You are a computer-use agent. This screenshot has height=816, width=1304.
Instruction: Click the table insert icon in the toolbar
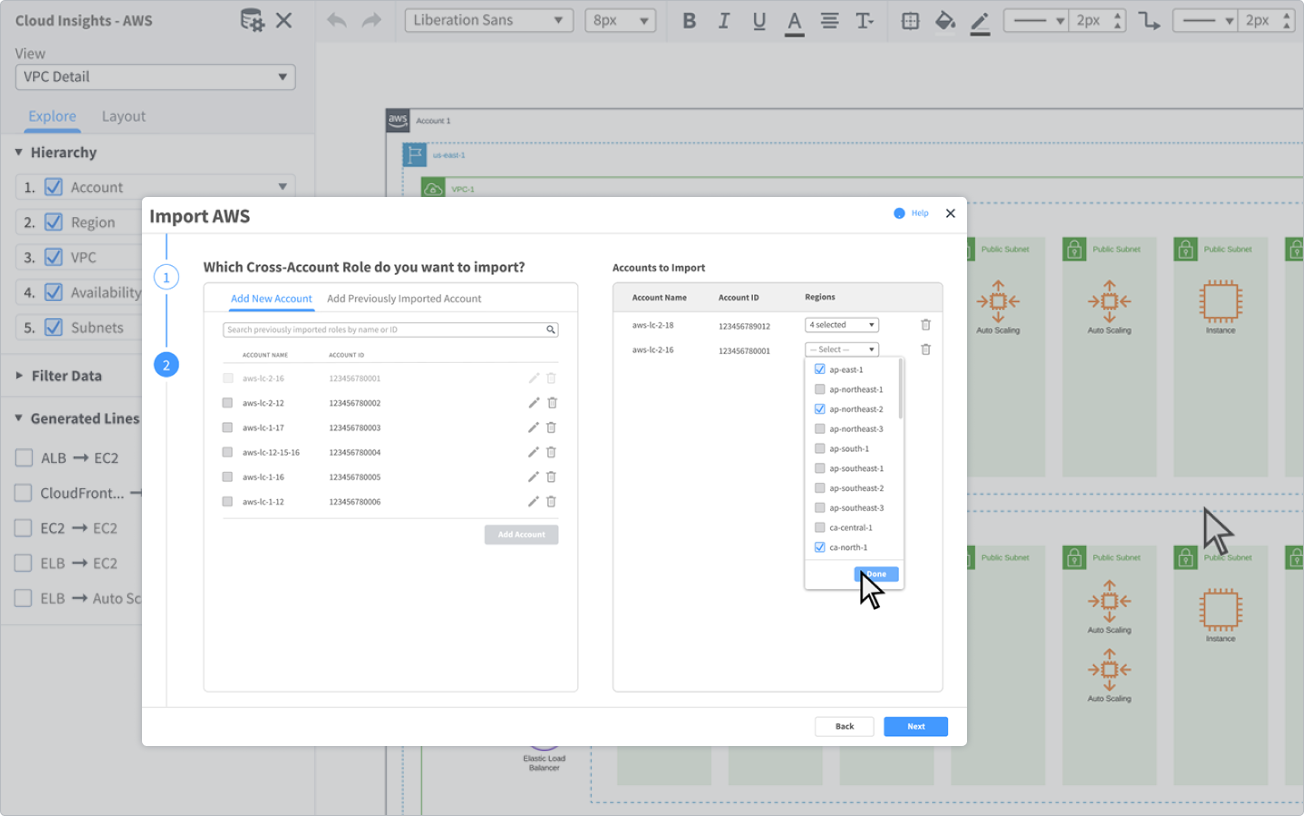coord(909,19)
